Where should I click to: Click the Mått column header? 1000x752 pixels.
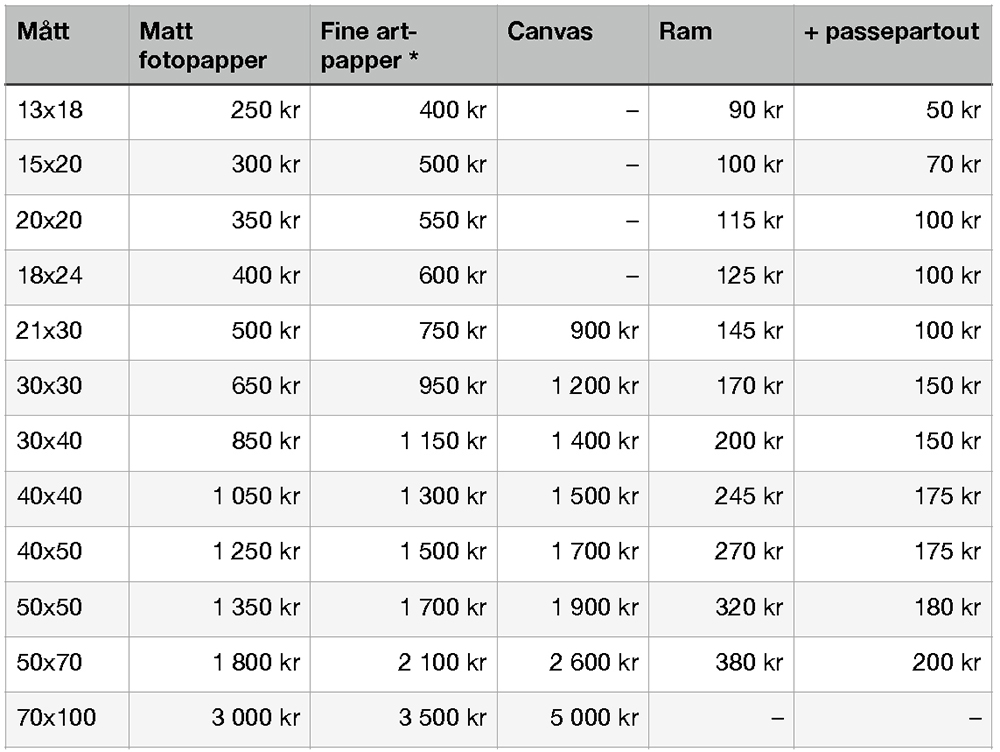point(43,31)
